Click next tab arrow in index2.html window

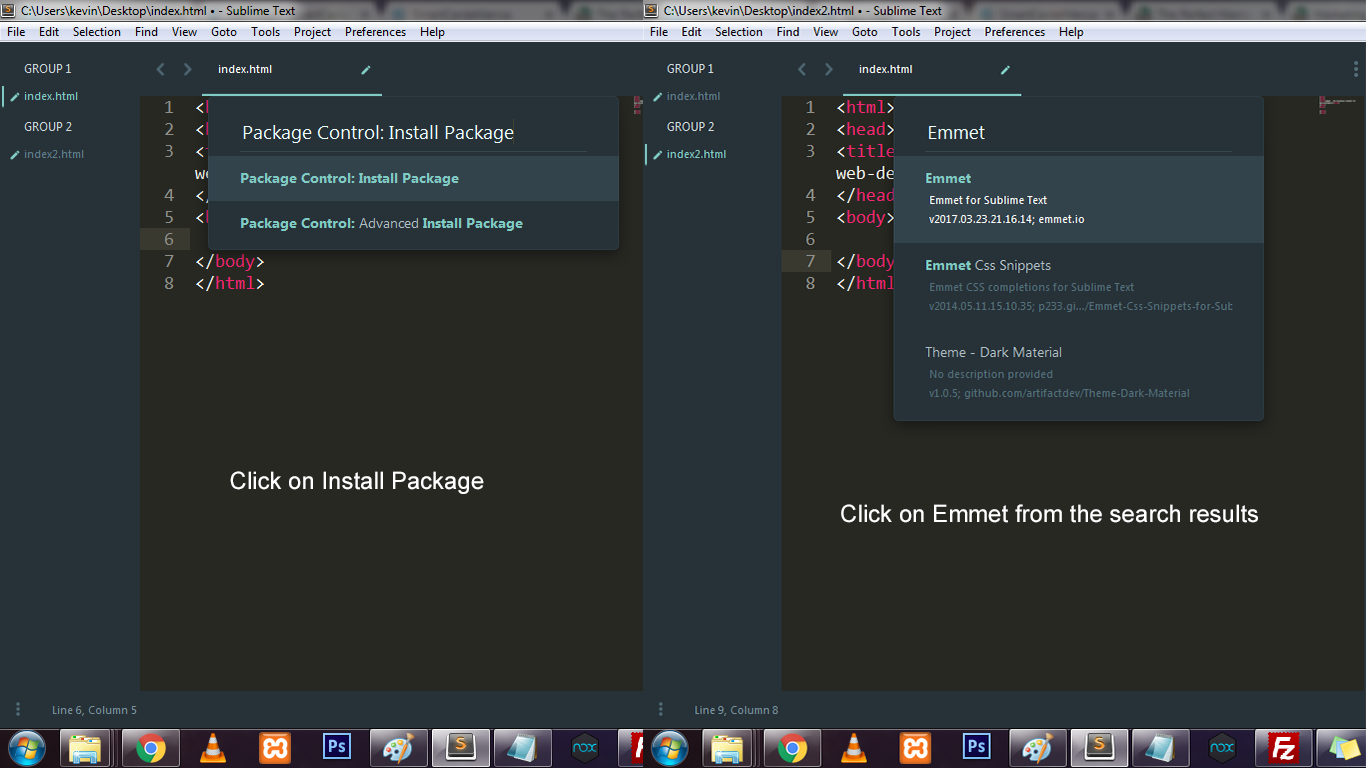[x=828, y=69]
